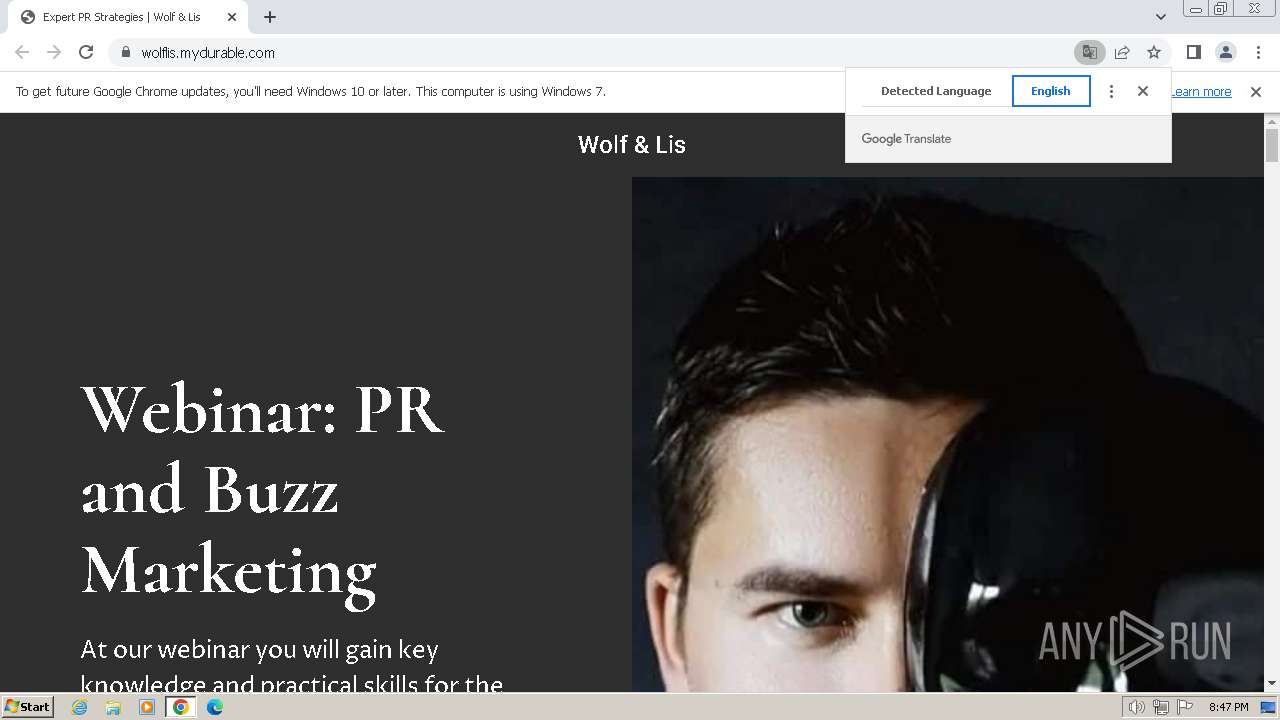Toggle the browser side panel

(1193, 52)
